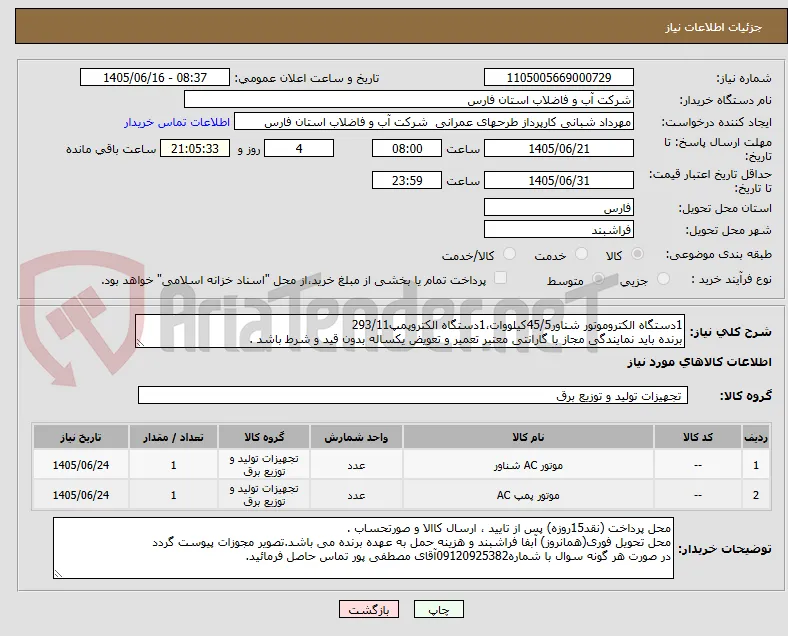Click the need number field 1105005669000729
This screenshot has height=636, width=788.
pos(559,77)
